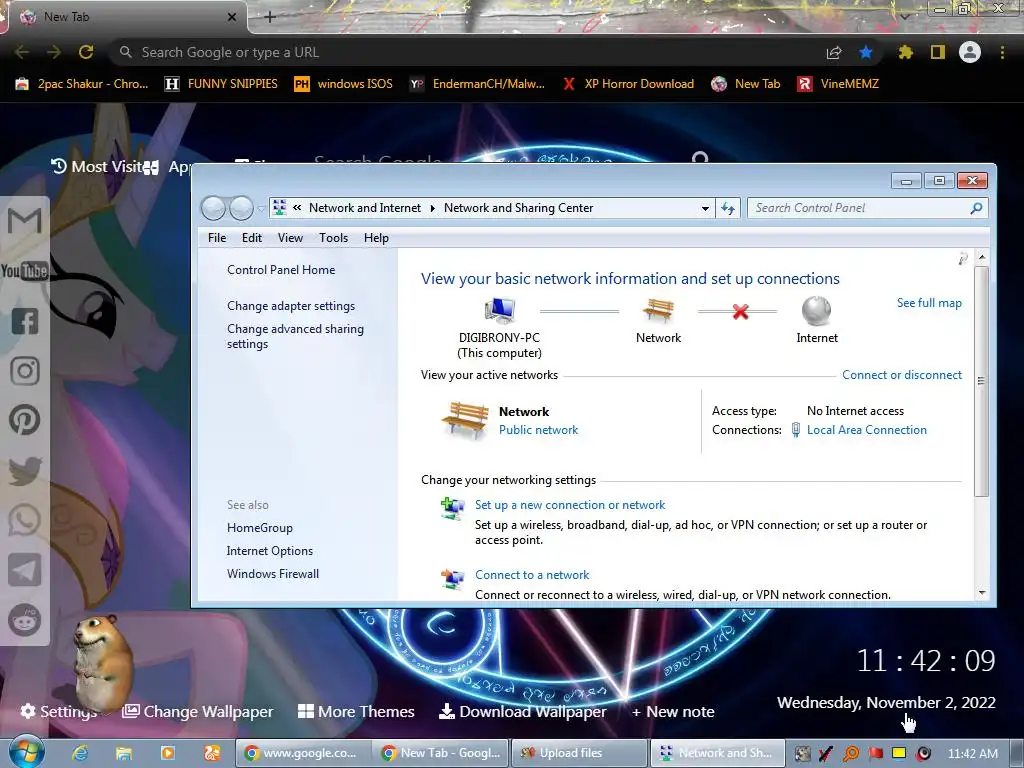This screenshot has height=768, width=1024.
Task: Open WhatsApp shortcut in sidebar
Action: pyautogui.click(x=25, y=520)
